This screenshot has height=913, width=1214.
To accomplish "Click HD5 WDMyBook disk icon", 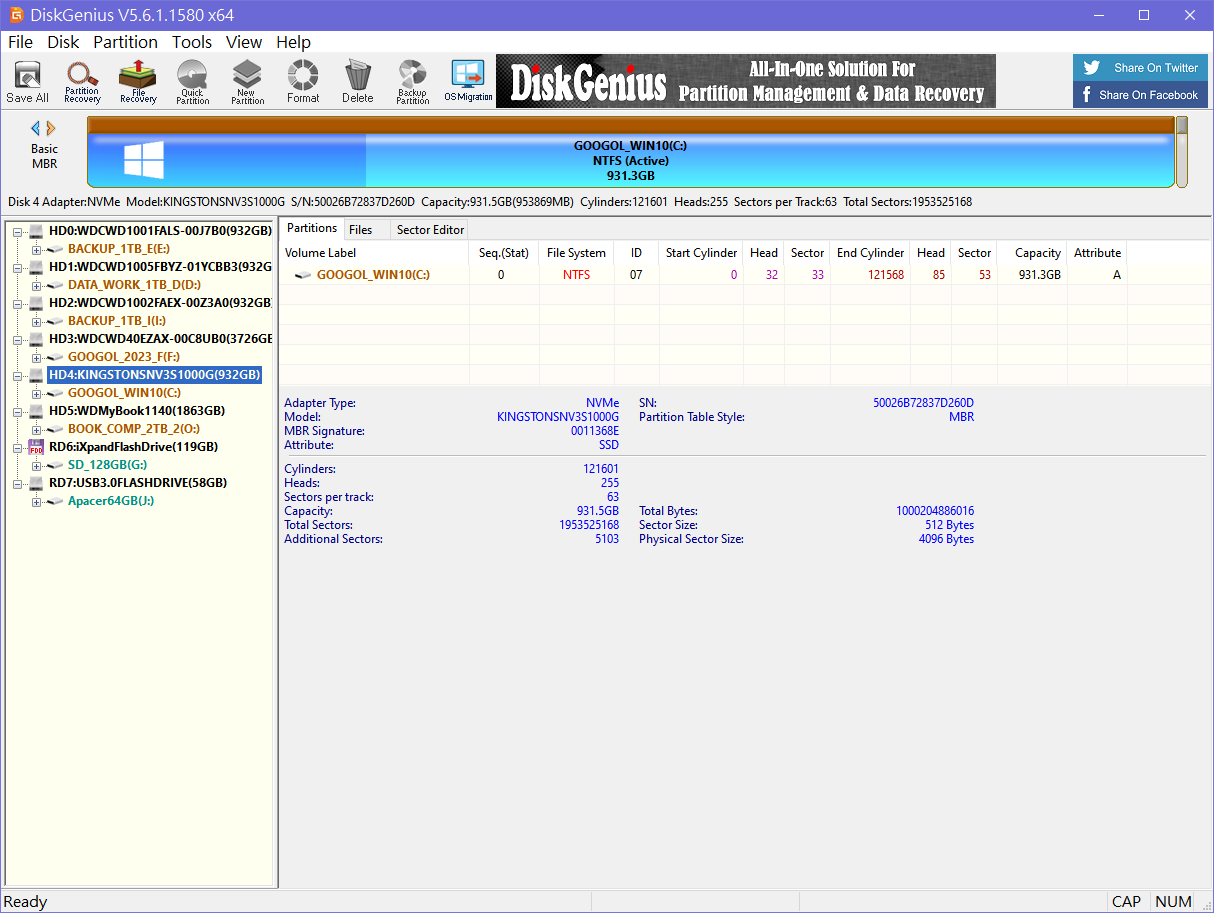I will click(37, 411).
